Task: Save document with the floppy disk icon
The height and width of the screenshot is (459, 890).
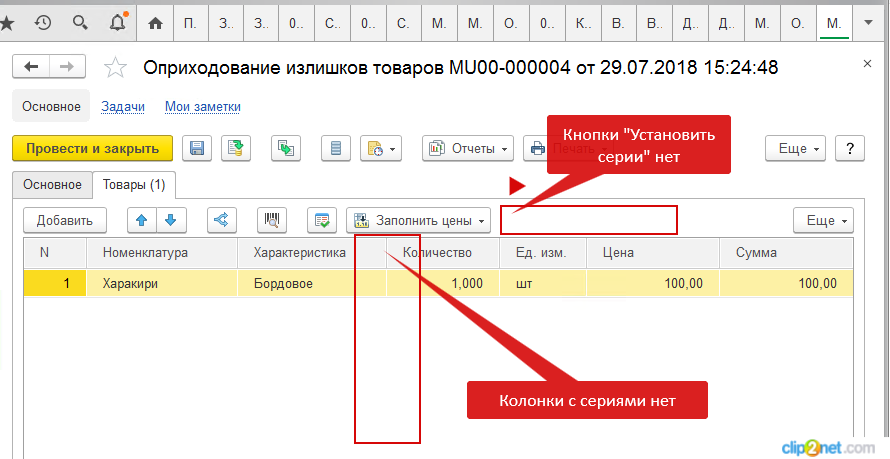Action: click(197, 149)
